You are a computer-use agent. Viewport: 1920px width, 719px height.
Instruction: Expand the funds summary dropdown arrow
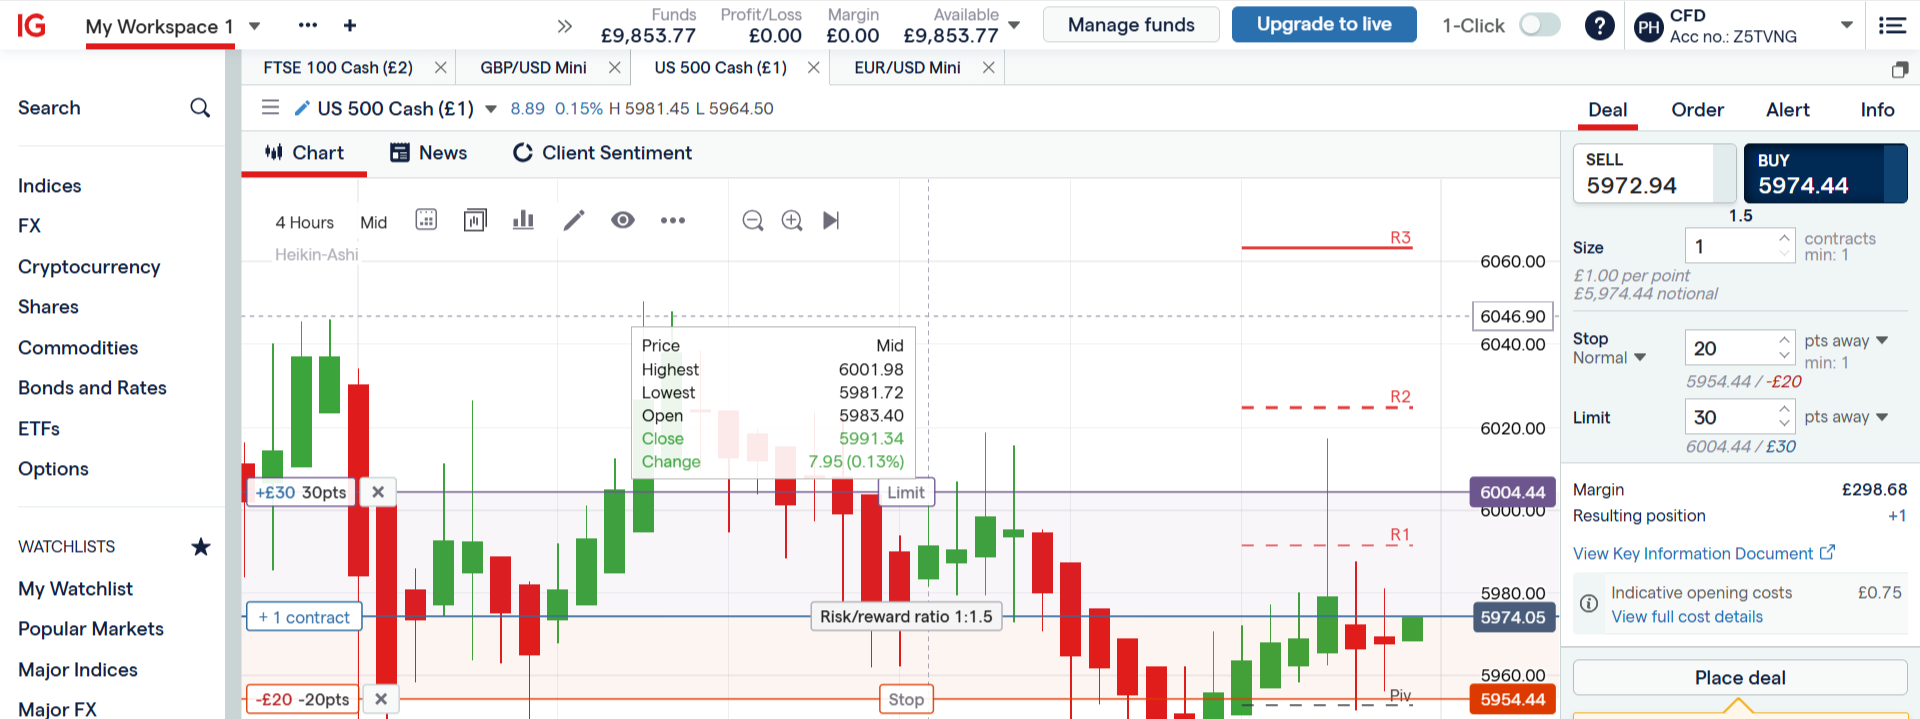[x=1014, y=25]
